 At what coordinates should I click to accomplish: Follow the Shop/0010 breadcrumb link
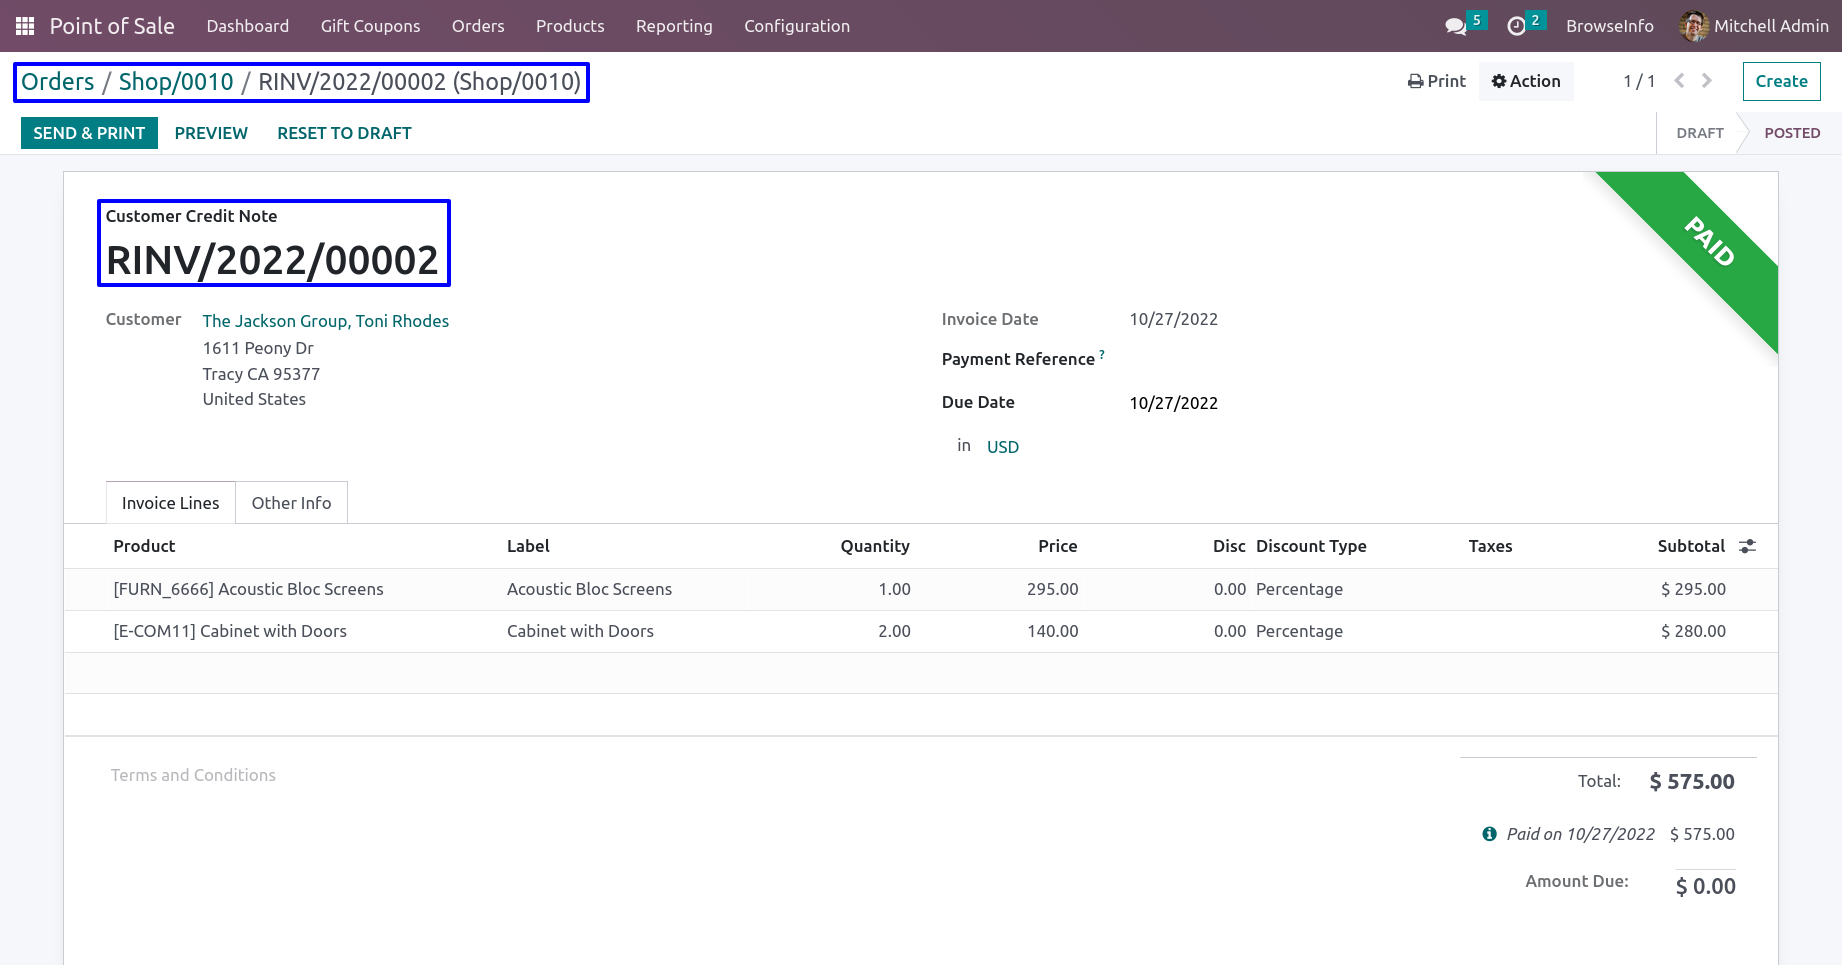click(x=176, y=82)
